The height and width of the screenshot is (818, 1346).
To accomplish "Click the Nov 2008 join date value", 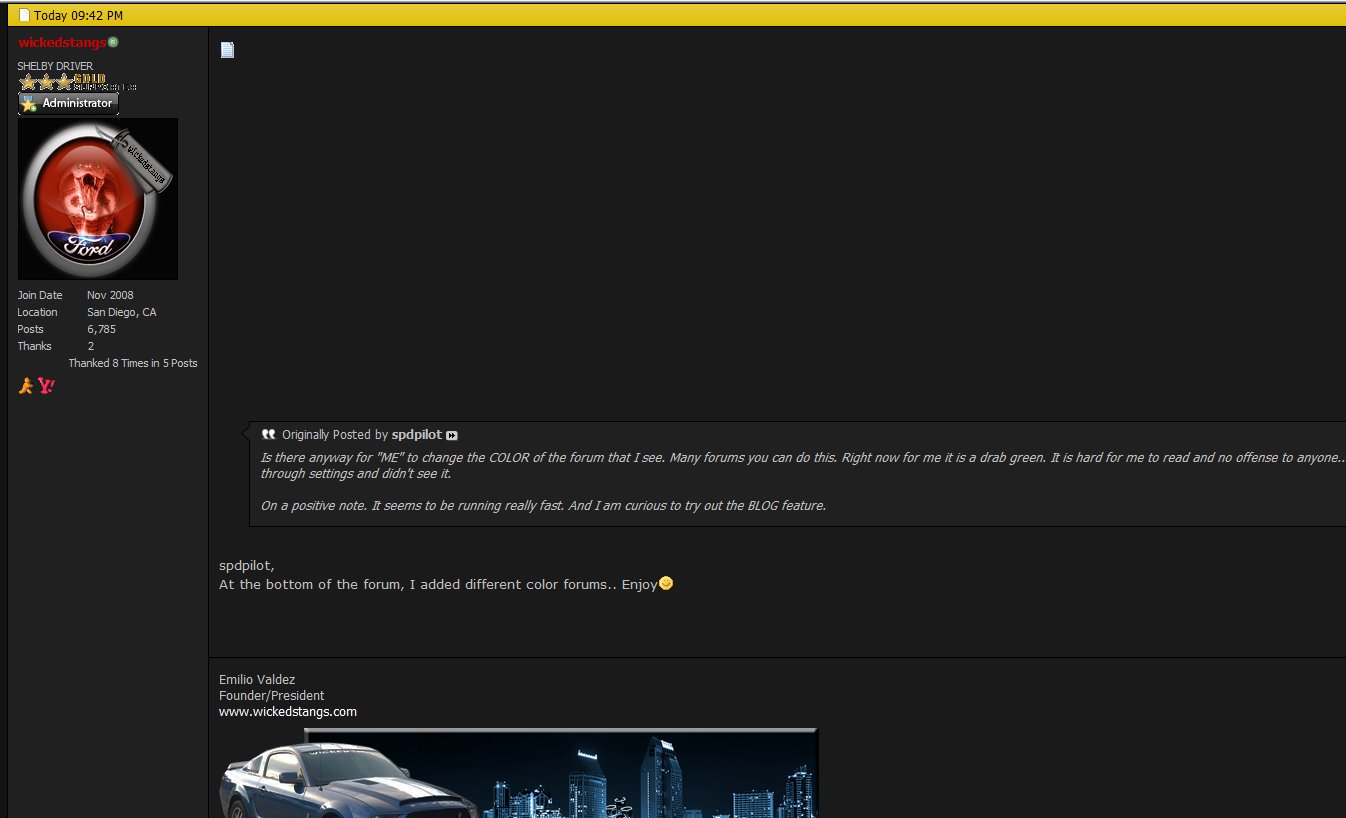I will click(110, 295).
